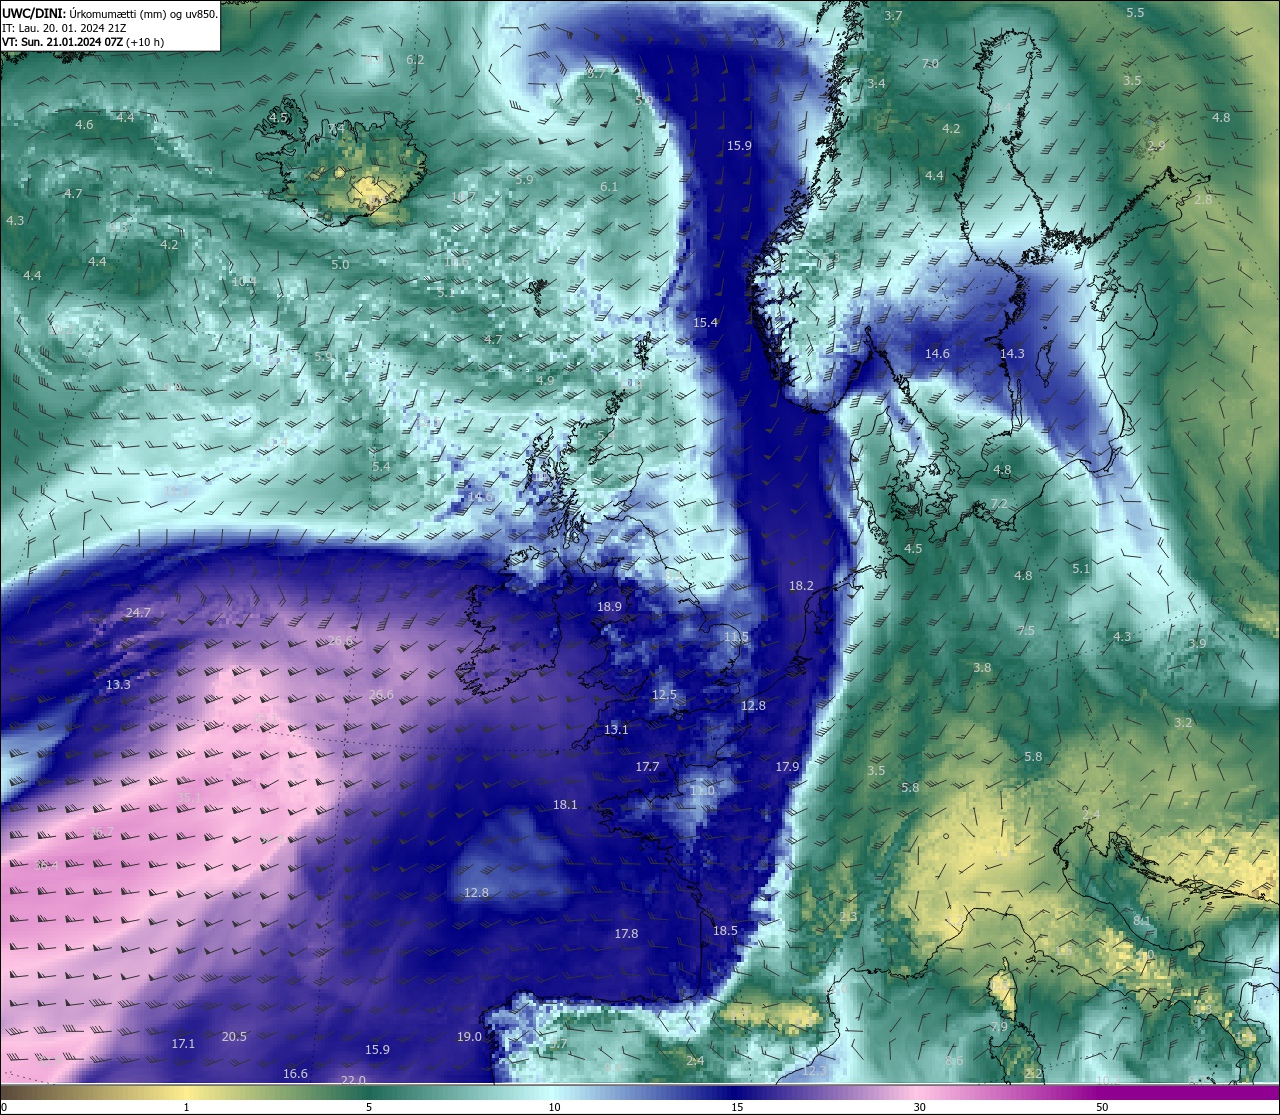Click the 12.5 value on the map

pos(664,695)
